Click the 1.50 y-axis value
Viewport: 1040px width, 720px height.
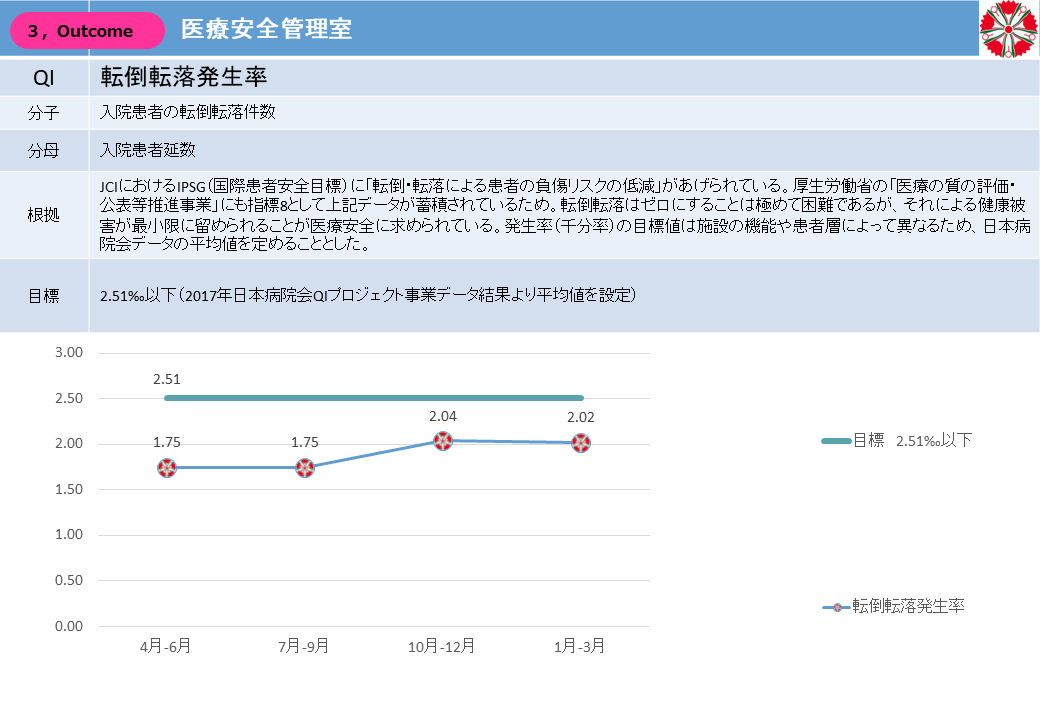pyautogui.click(x=69, y=489)
